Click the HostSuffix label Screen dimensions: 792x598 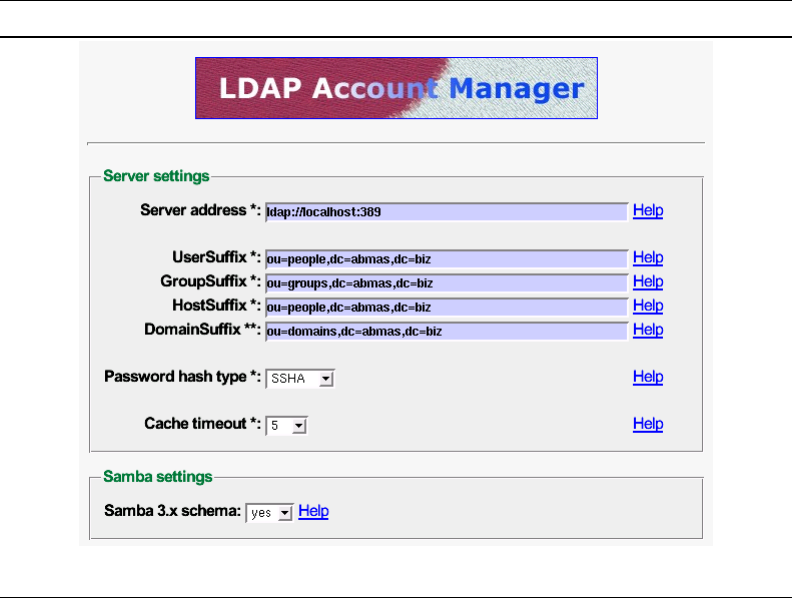point(217,305)
